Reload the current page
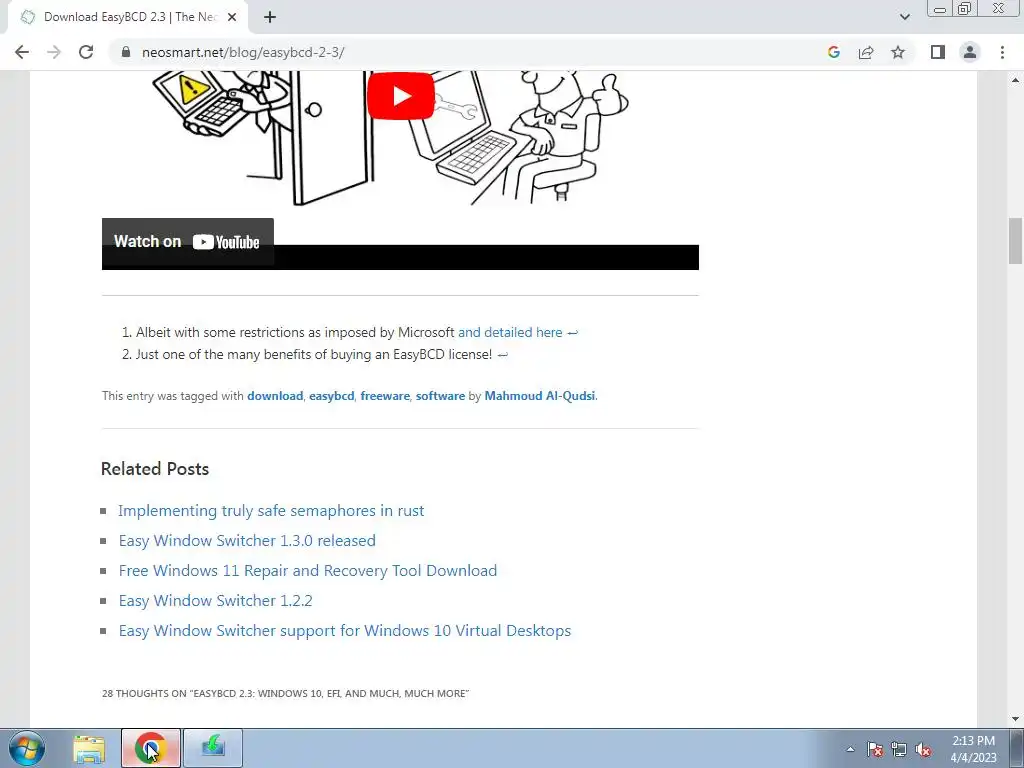The image size is (1024, 768). [x=86, y=52]
